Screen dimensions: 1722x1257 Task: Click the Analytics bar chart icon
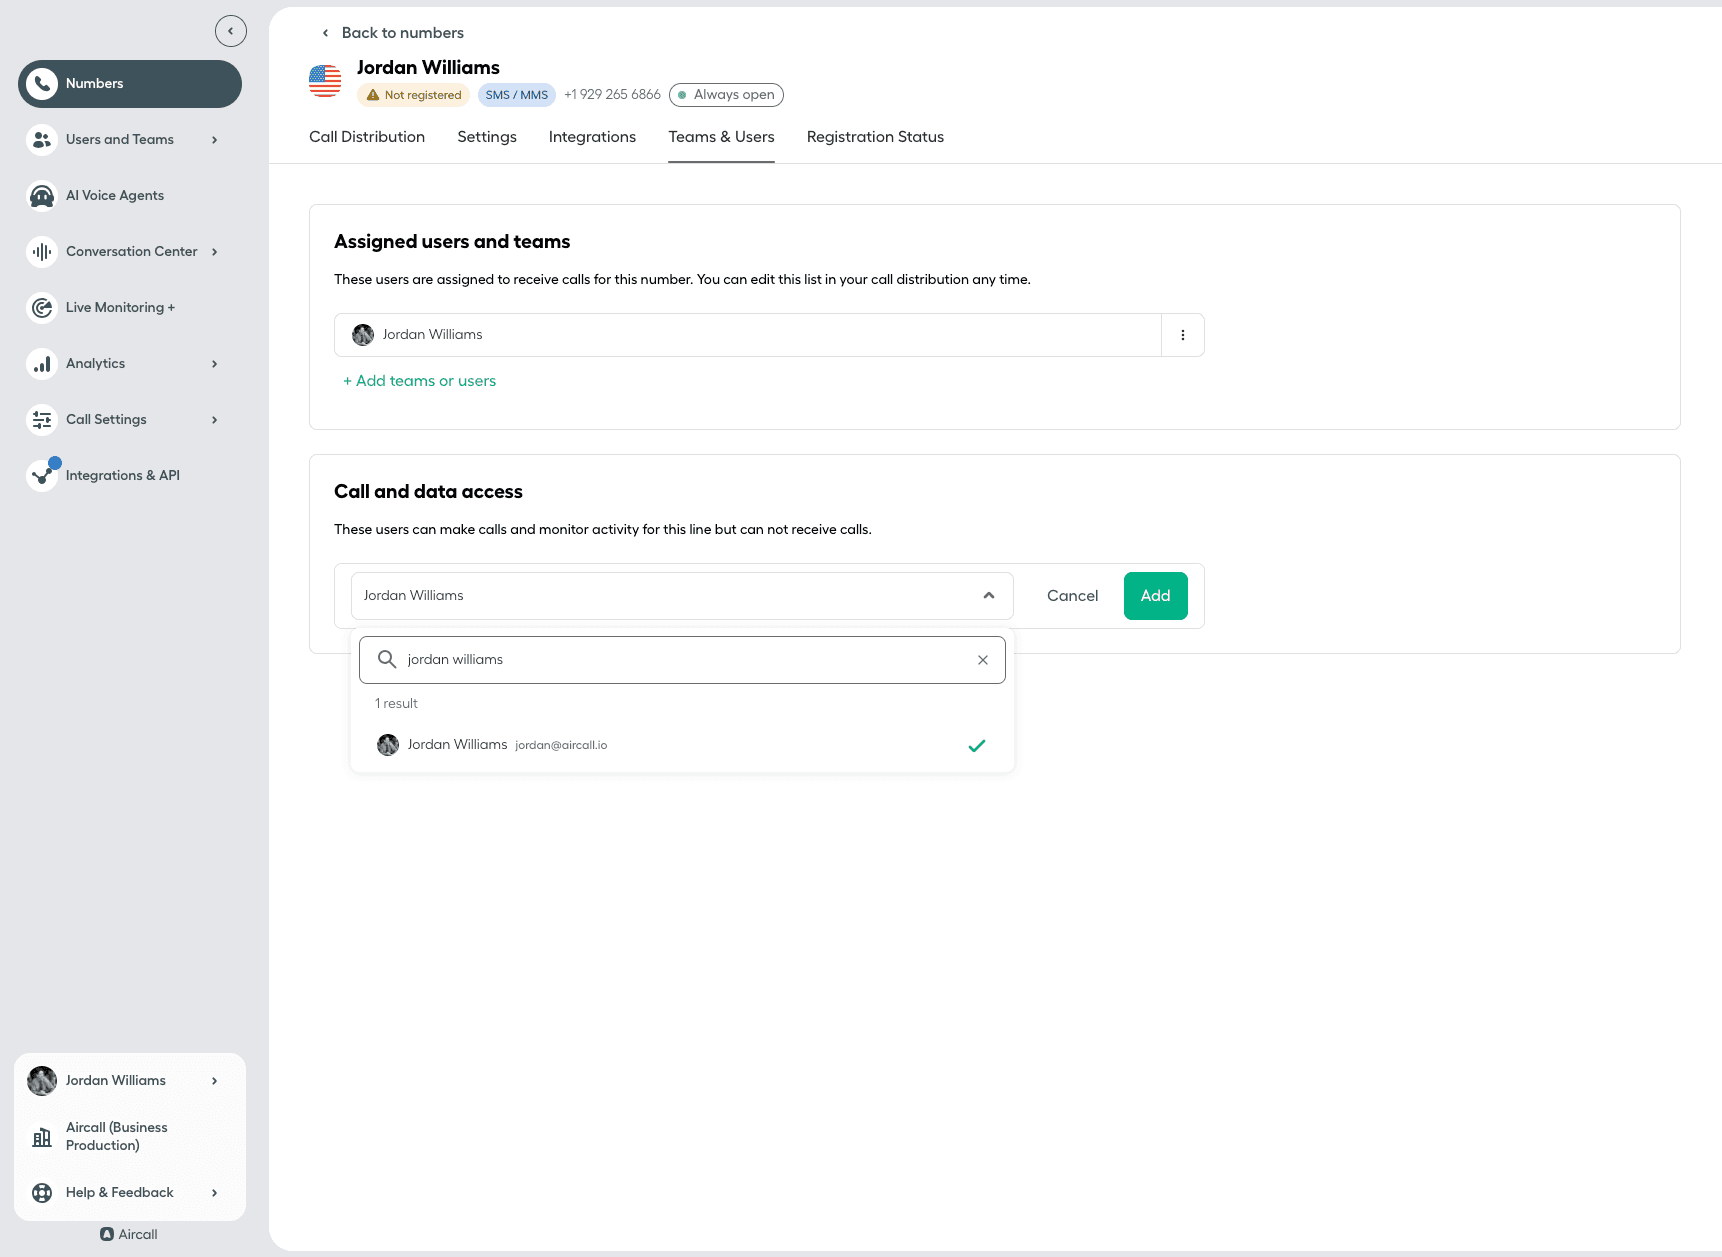tap(42, 364)
